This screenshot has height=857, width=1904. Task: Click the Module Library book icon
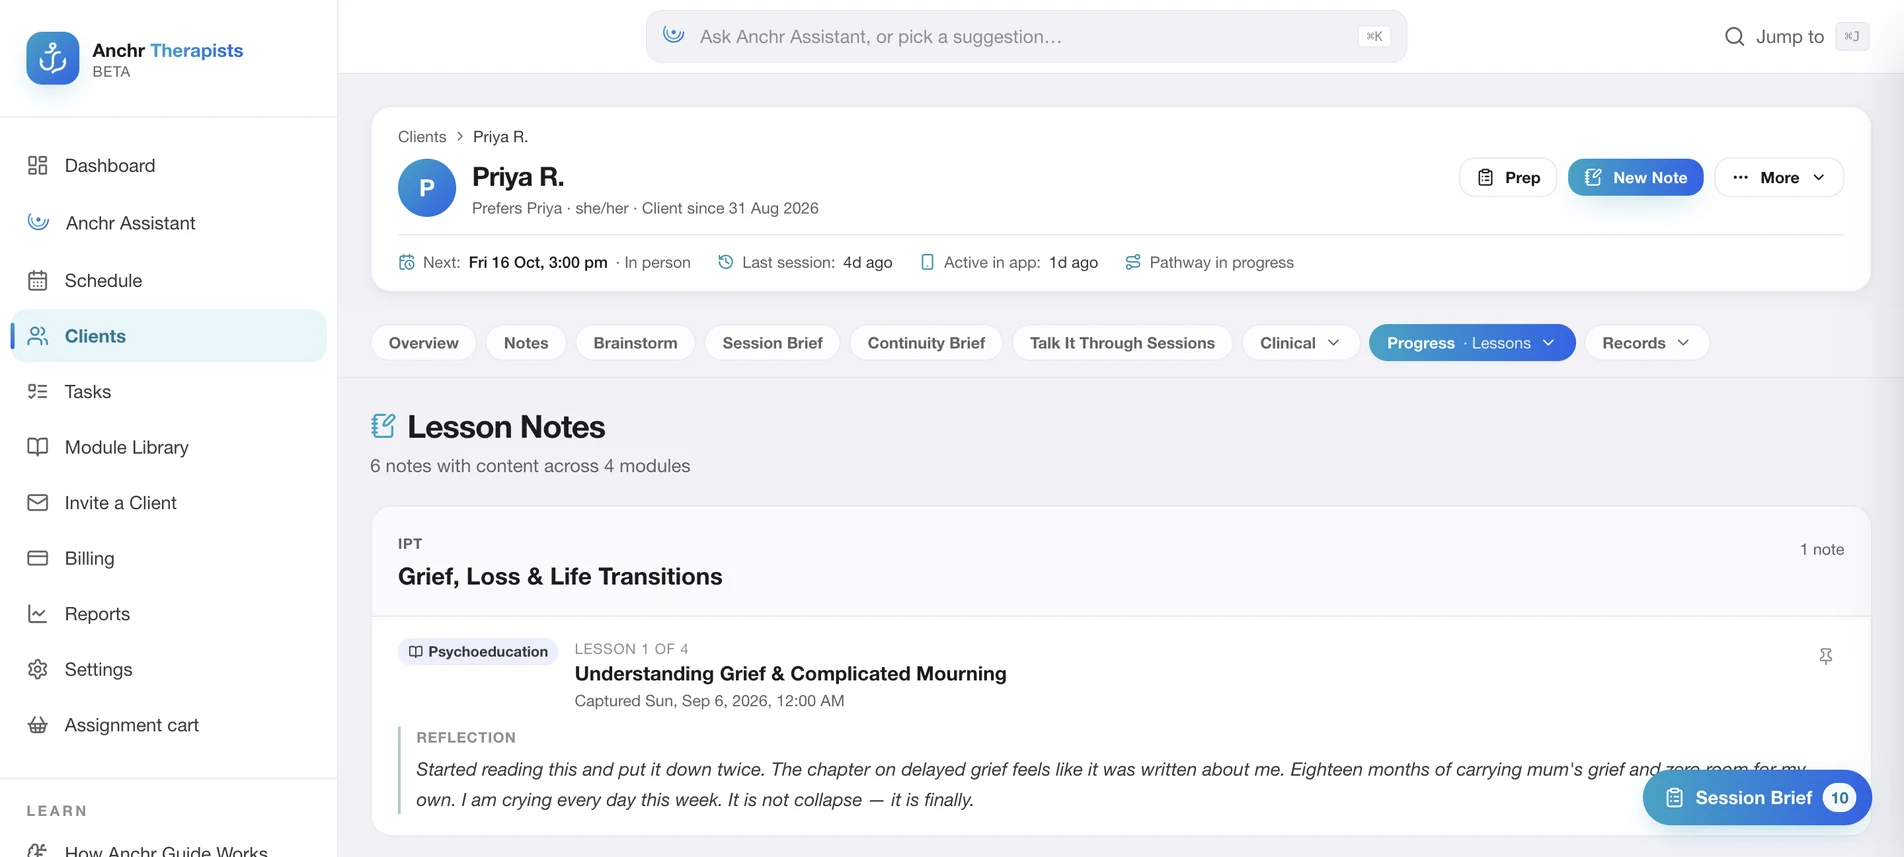pyautogui.click(x=38, y=447)
